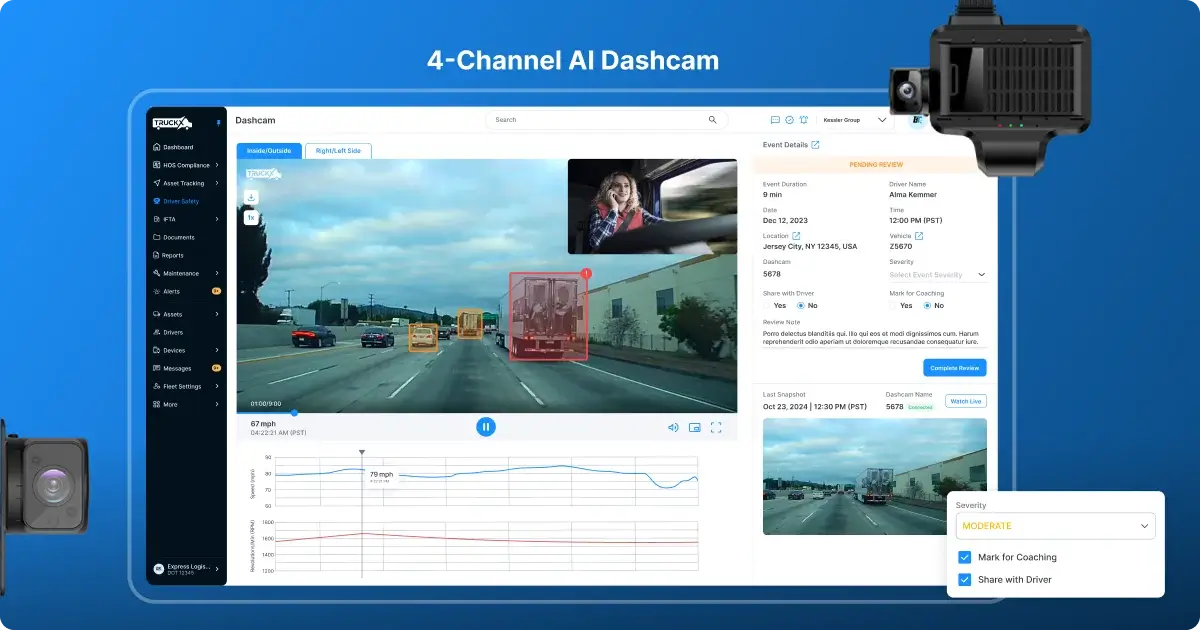Click the More grid icon

tap(156, 404)
